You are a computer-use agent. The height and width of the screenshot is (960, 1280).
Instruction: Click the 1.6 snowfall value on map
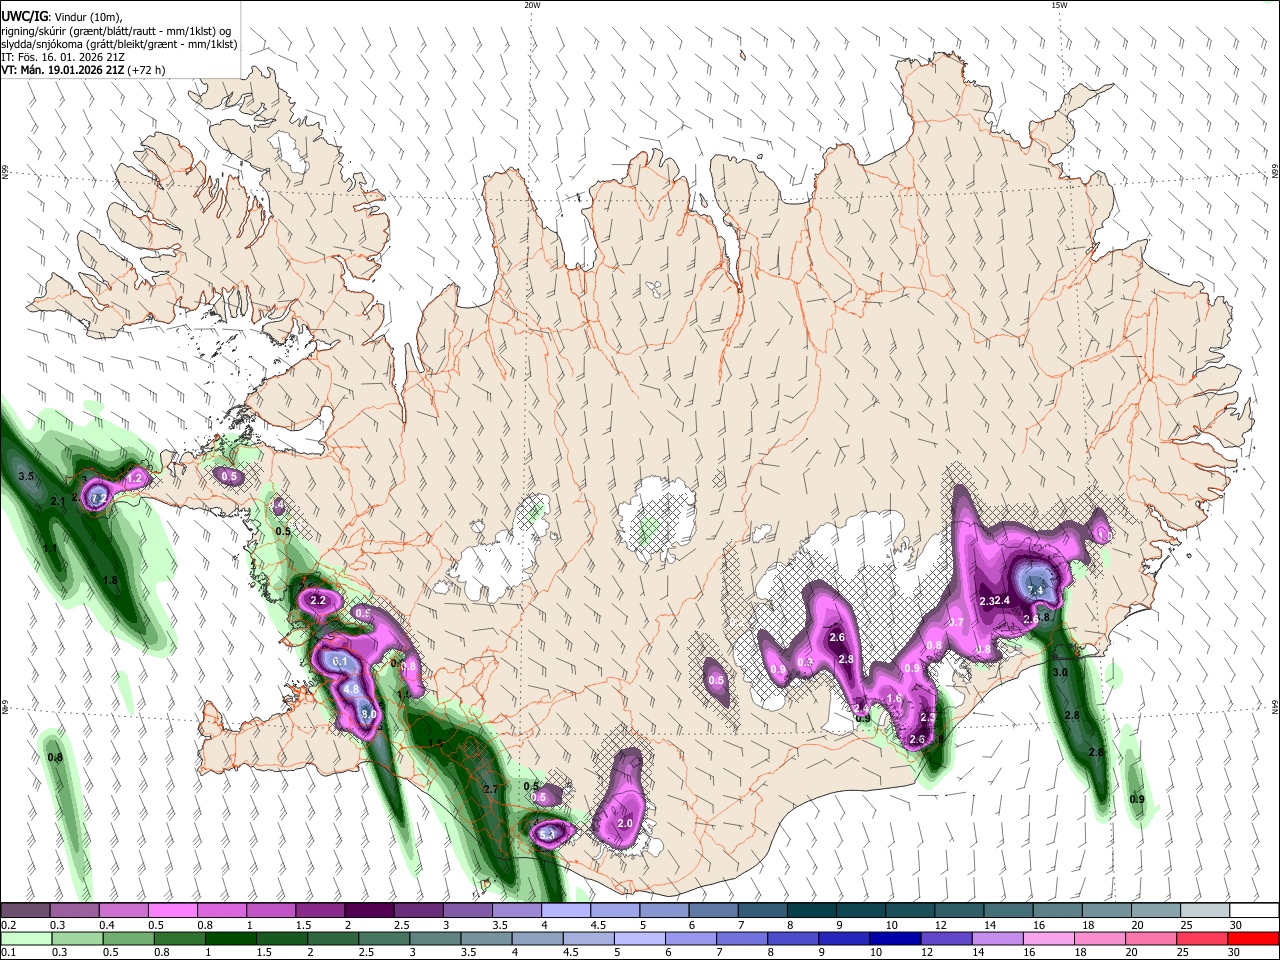[x=894, y=699]
